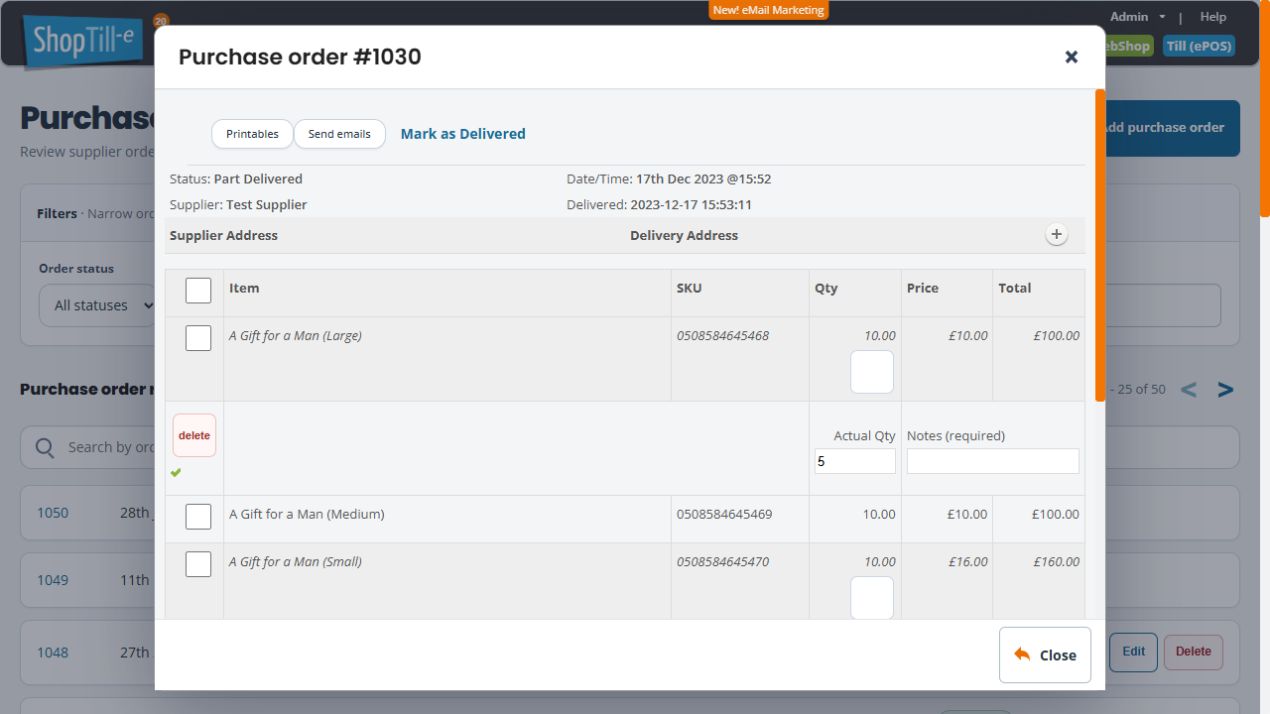Click the Close button in the dialog footer
1270x714 pixels.
click(1045, 655)
